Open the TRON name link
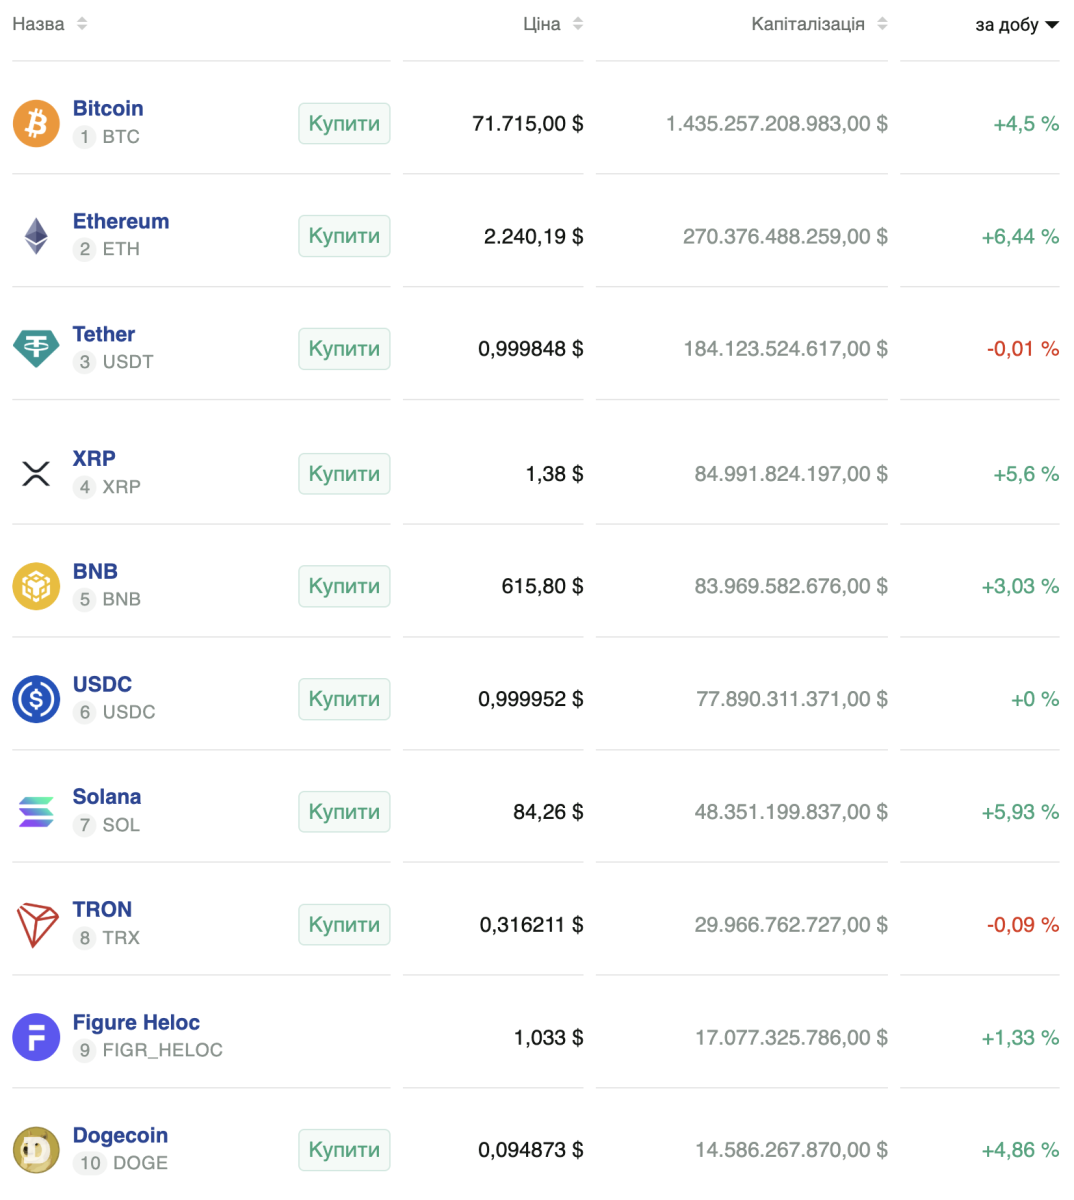 click(x=102, y=909)
